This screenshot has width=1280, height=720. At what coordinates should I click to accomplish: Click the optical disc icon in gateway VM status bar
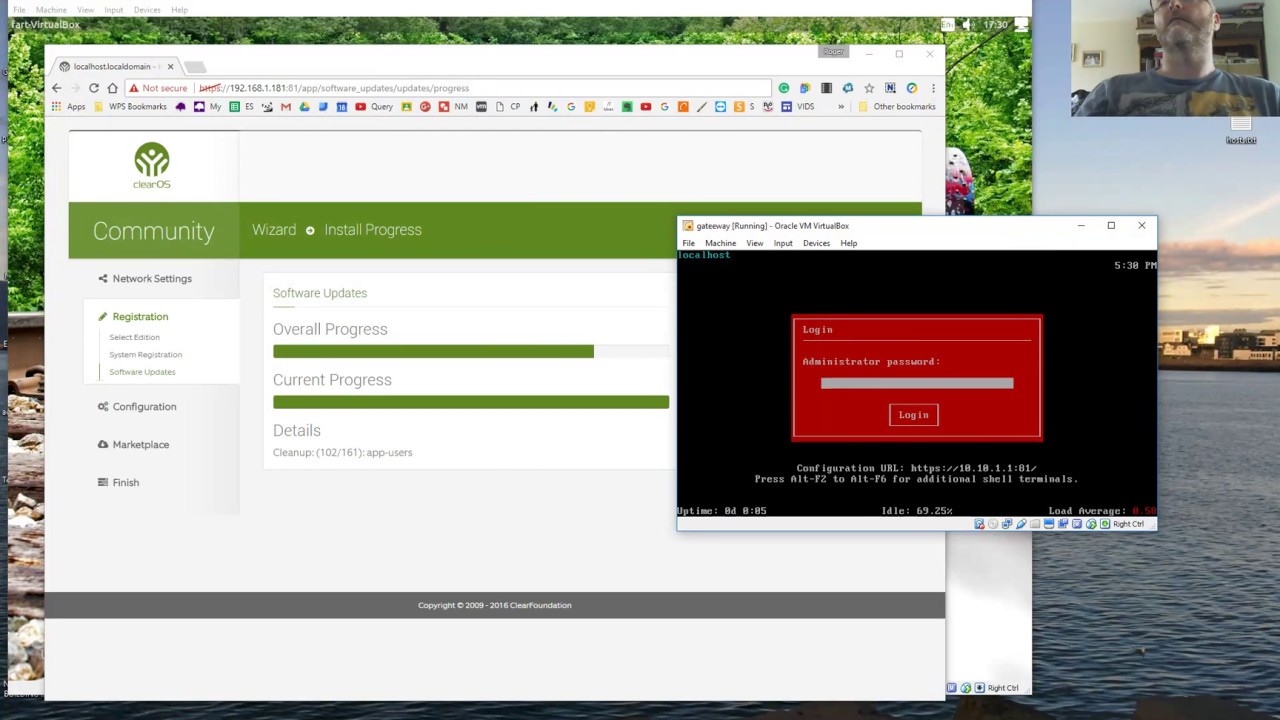click(x=993, y=524)
